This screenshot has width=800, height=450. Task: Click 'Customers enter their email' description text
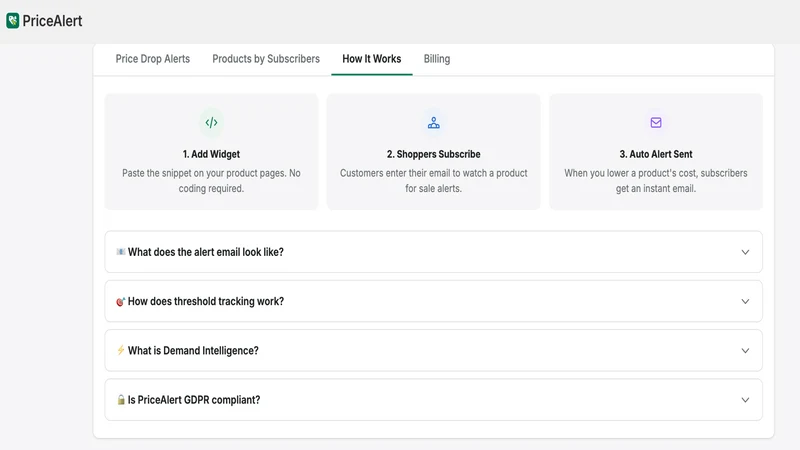(434, 181)
